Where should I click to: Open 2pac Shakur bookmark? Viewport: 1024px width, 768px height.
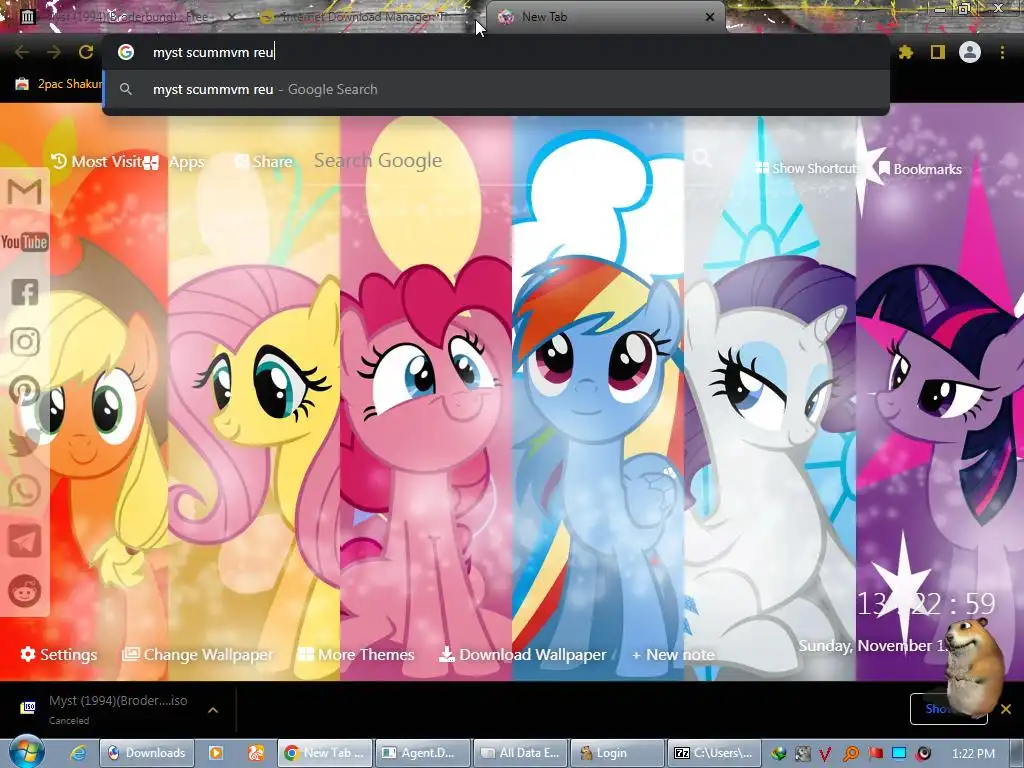click(59, 84)
